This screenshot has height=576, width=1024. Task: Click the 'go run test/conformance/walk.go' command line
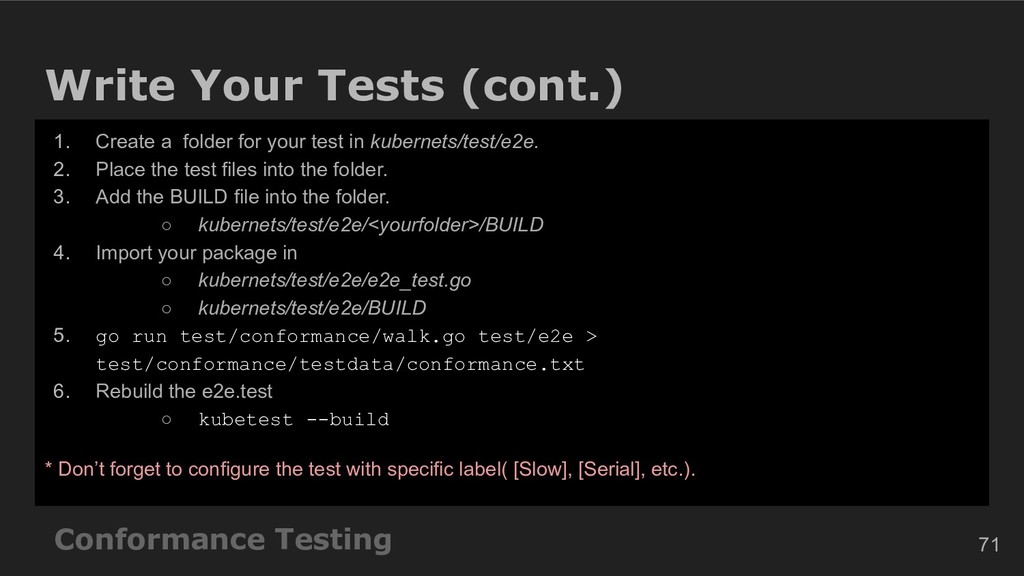coord(346,336)
